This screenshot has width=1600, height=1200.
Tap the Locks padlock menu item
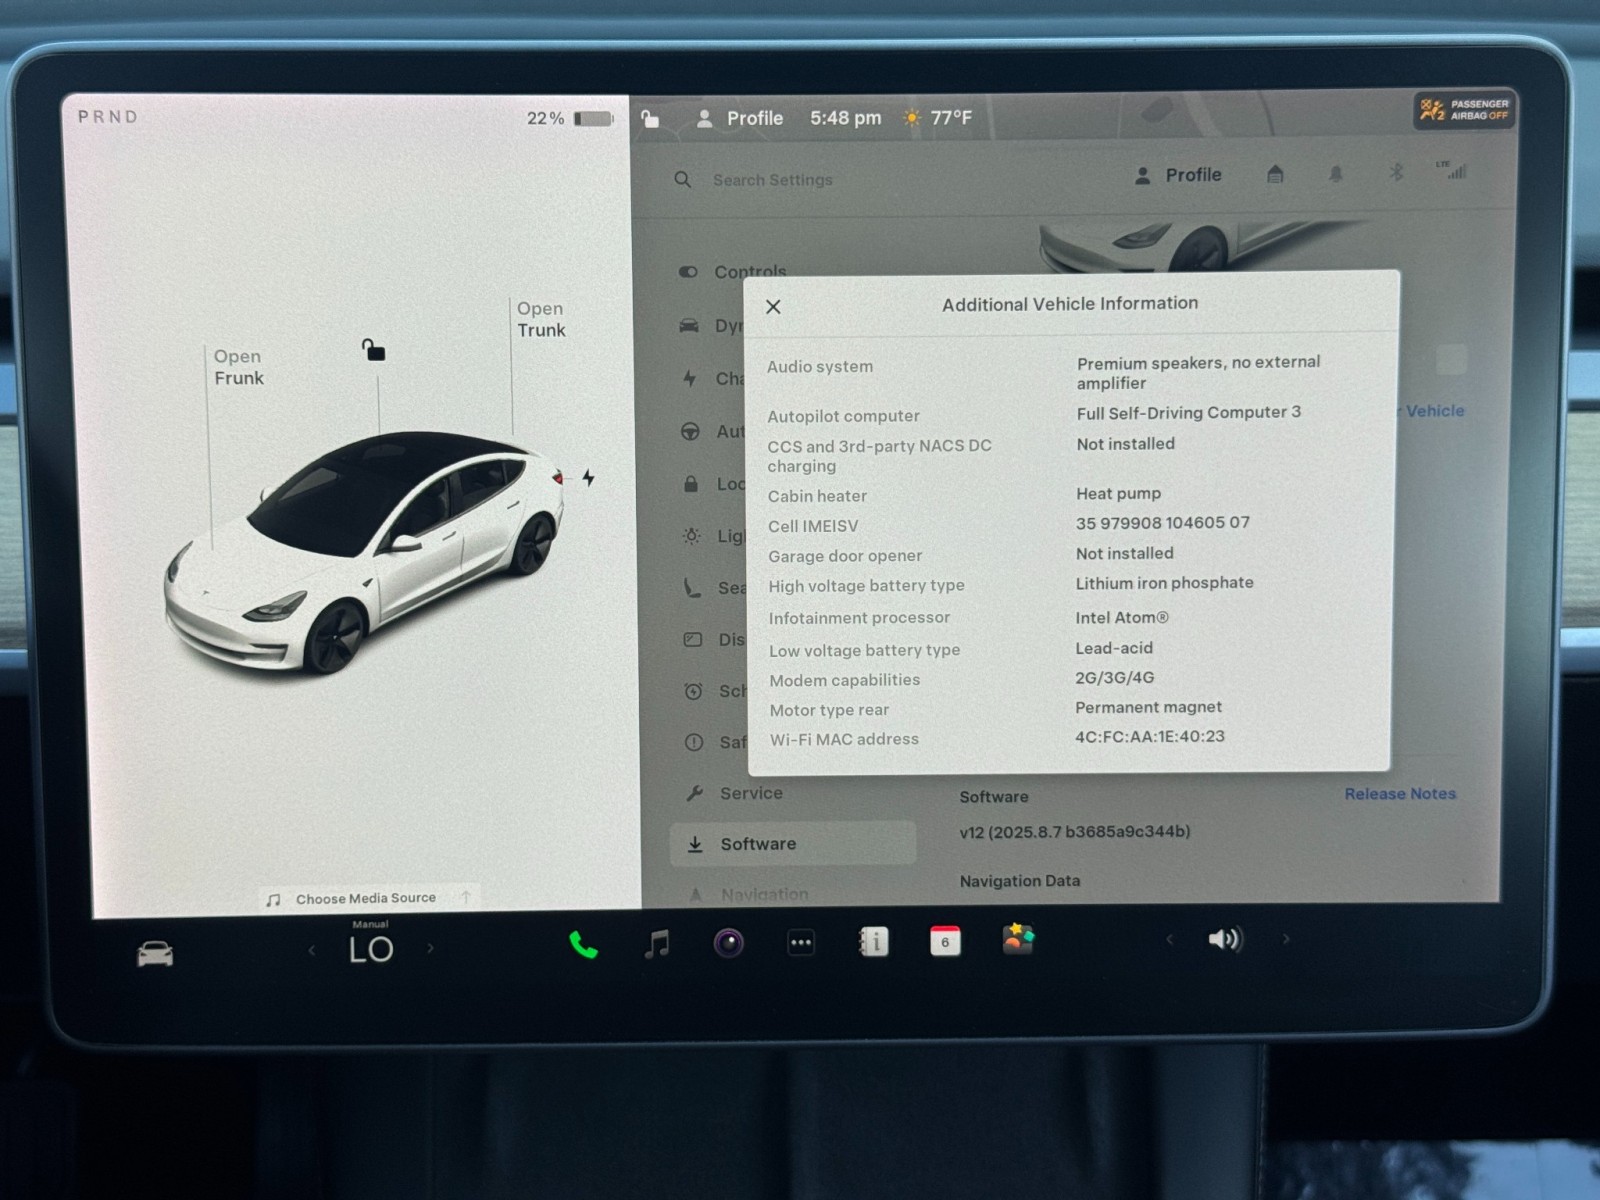click(690, 484)
